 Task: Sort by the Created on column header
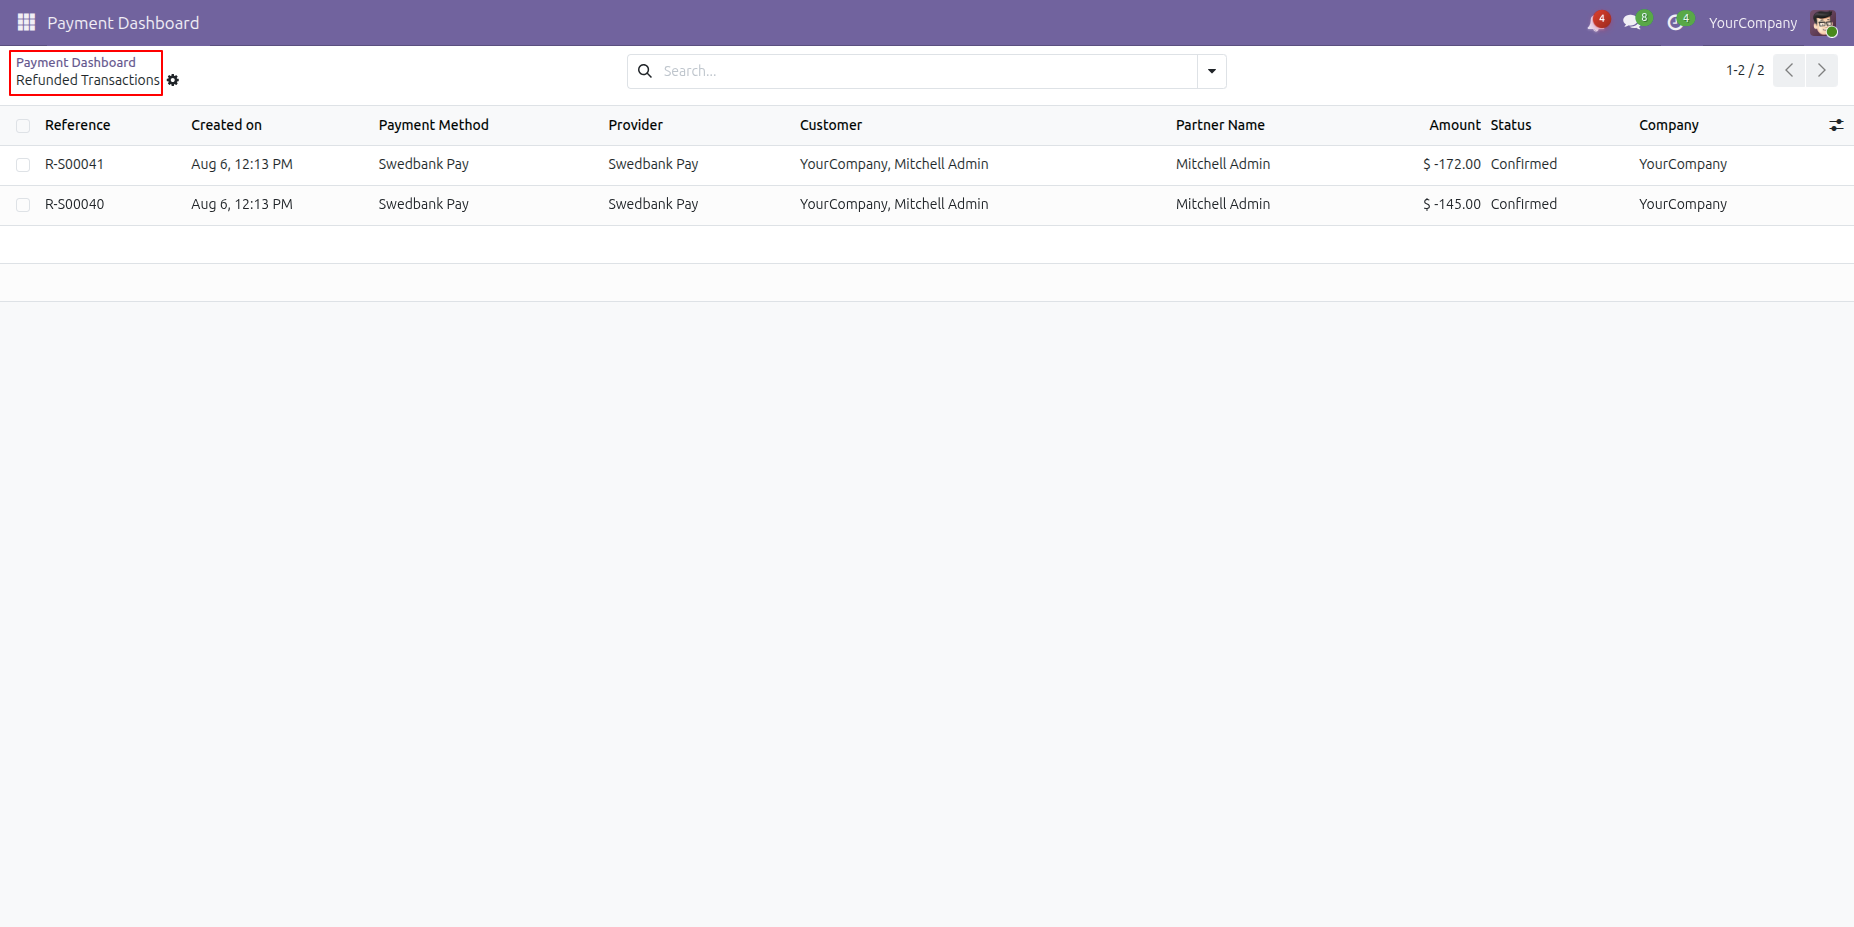click(x=227, y=125)
